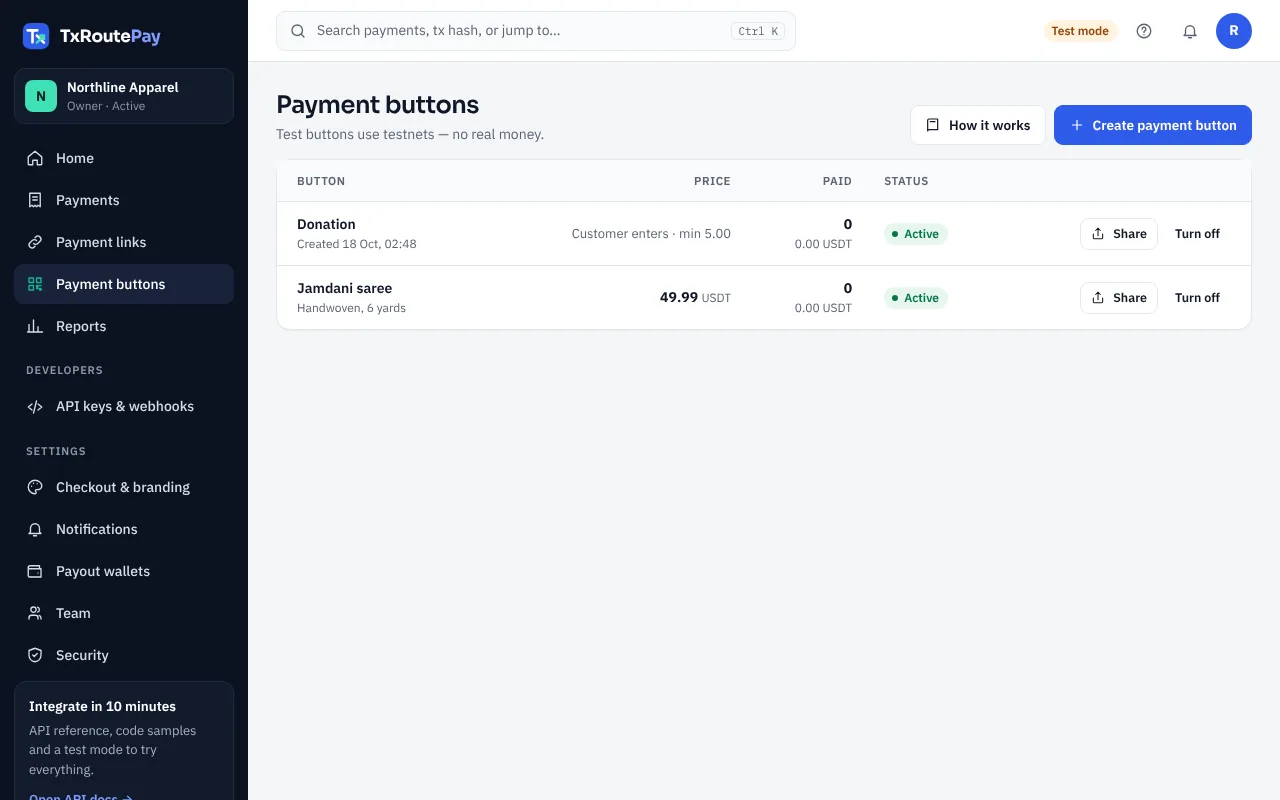Click the Payment buttons page heading
Image resolution: width=1280 pixels, height=800 pixels.
377,105
